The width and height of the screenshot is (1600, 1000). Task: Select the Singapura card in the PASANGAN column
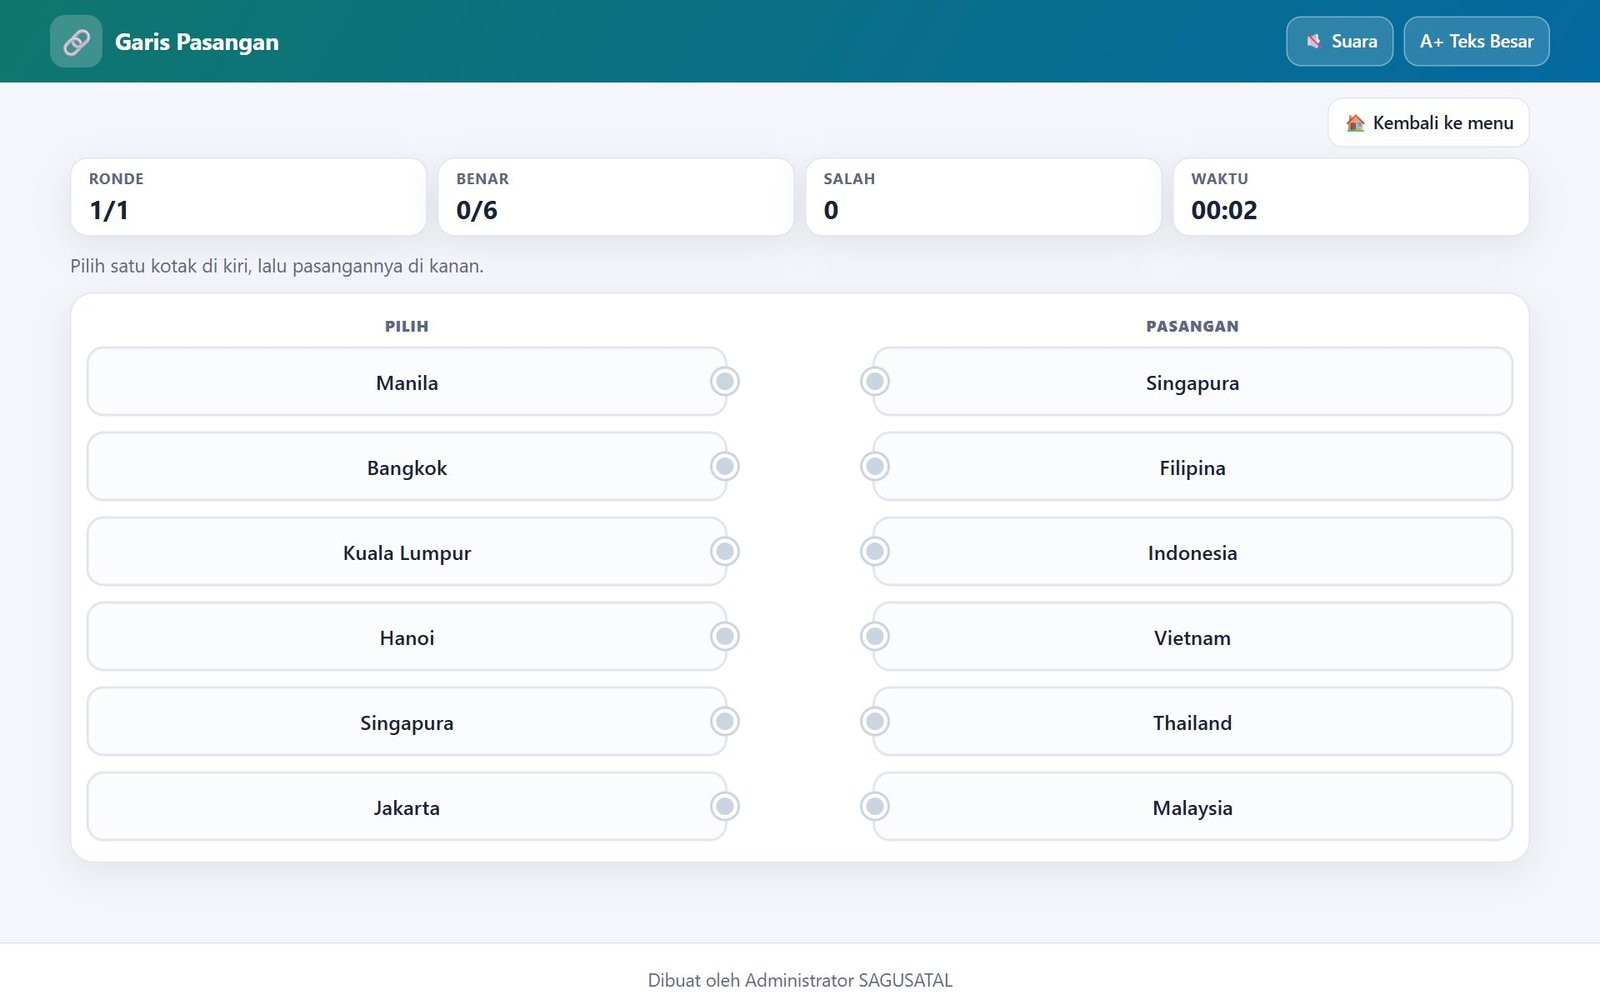point(1192,381)
